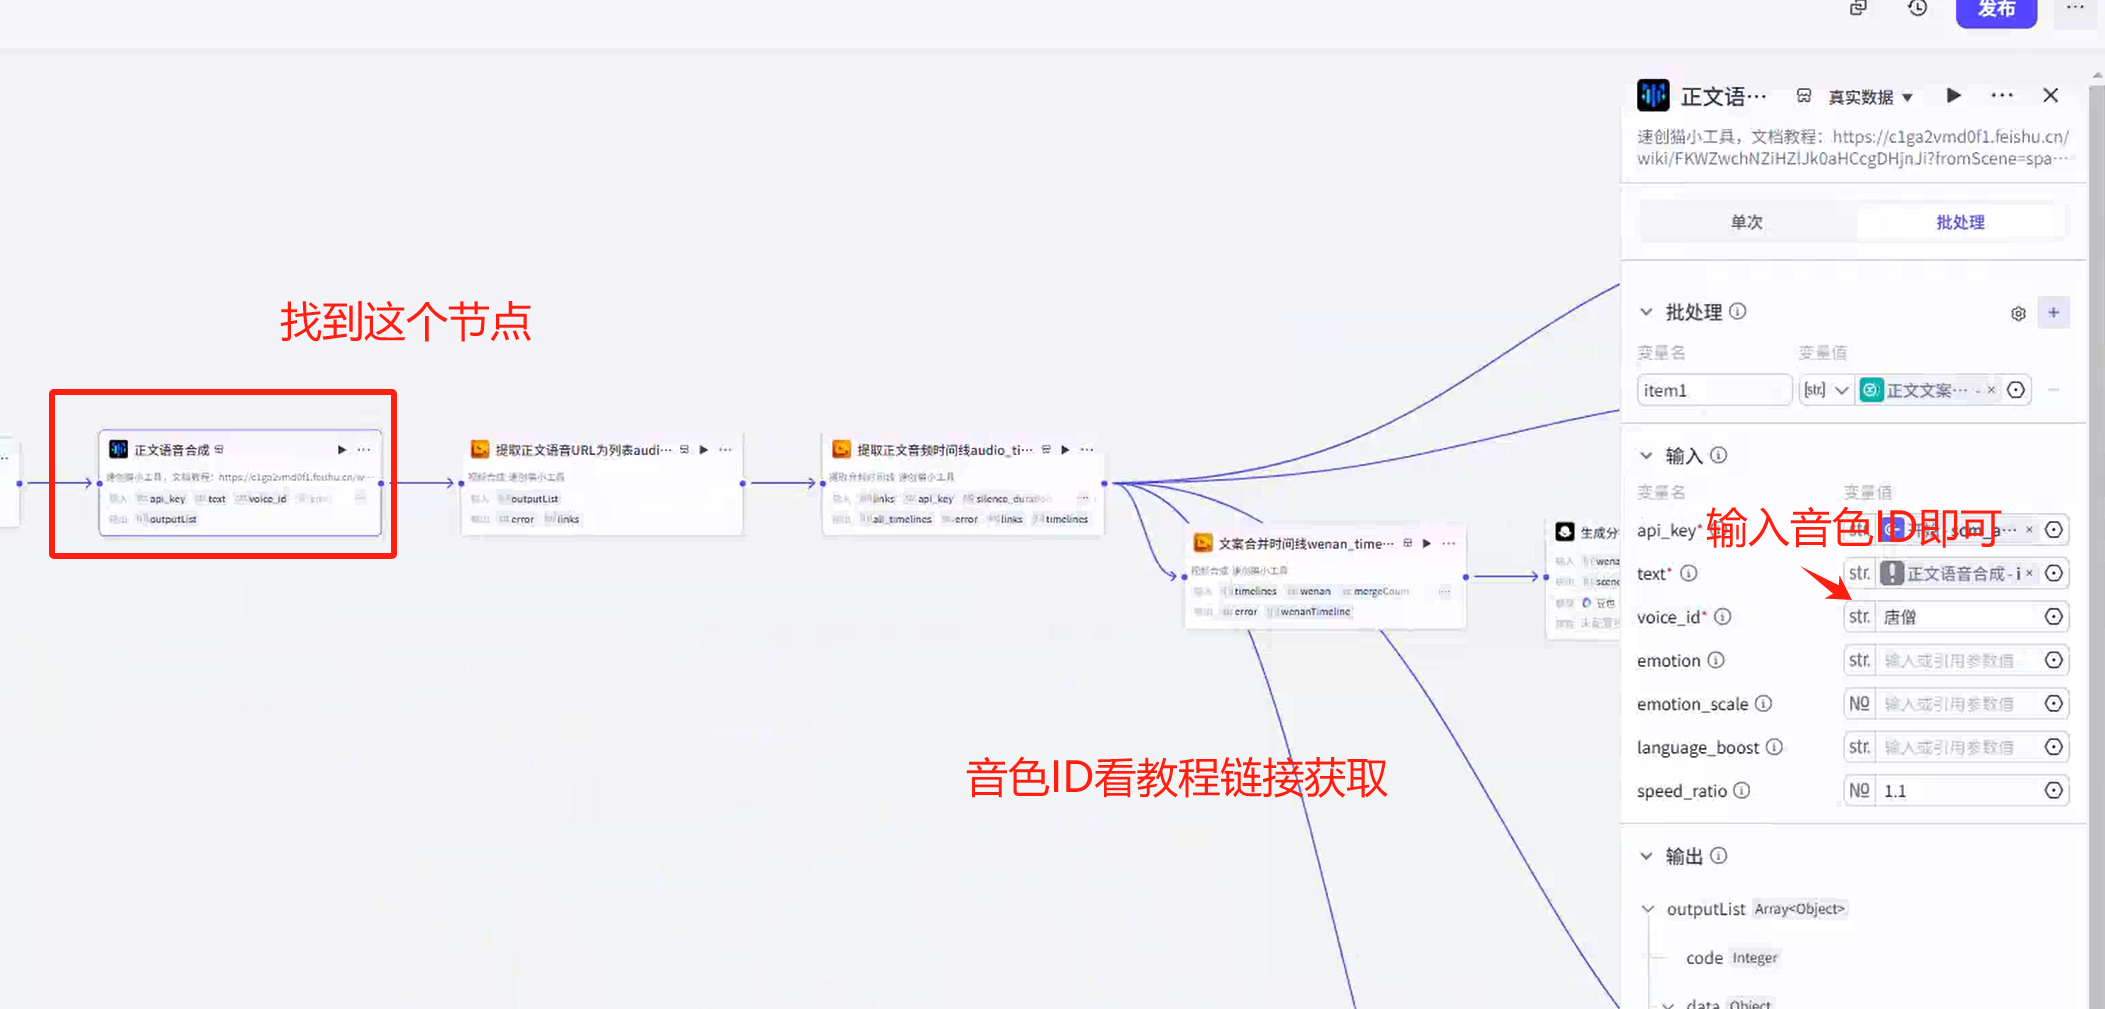The image size is (2105, 1009).
Task: Pin the 正文语音 panel using the bookmark icon
Action: (x=1804, y=95)
